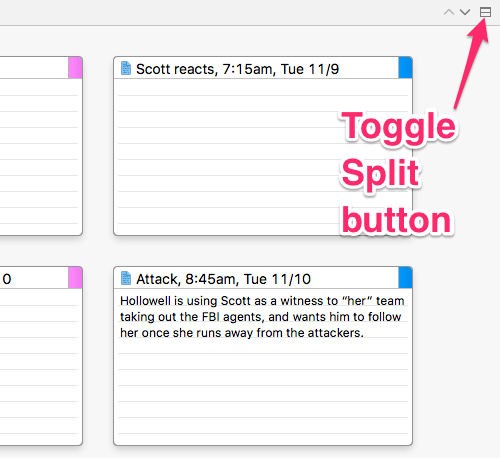Select the blue label on Attack card

click(x=405, y=277)
